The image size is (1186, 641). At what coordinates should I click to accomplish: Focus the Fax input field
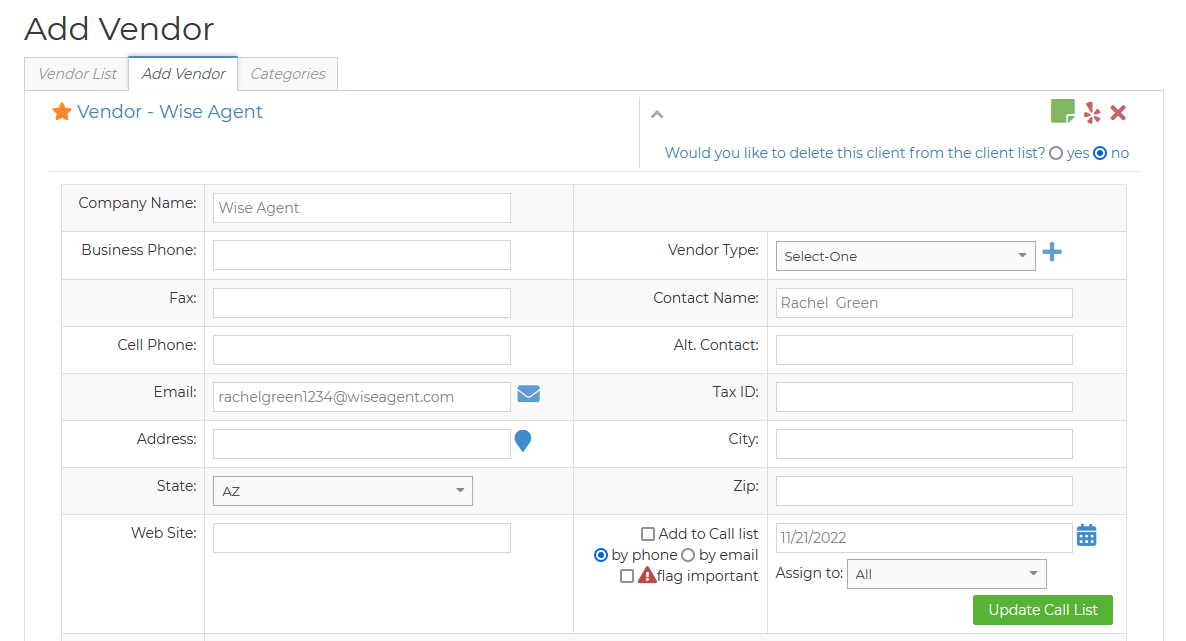(362, 303)
